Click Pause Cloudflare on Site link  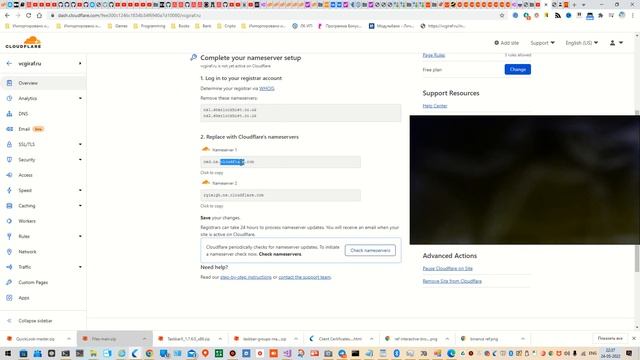447,269
